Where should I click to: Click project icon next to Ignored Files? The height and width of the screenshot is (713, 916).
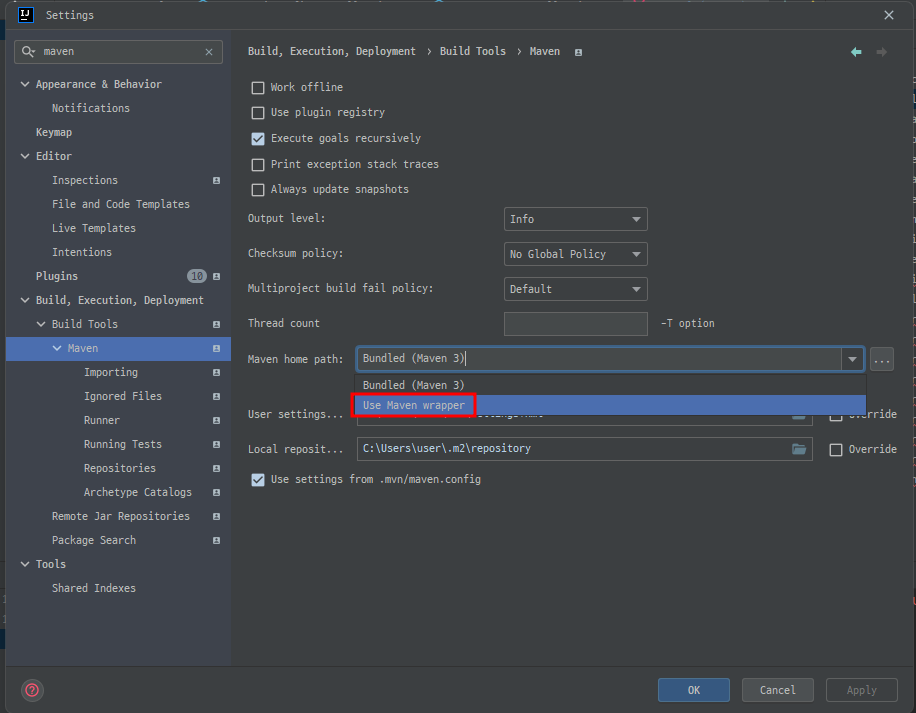coord(217,397)
